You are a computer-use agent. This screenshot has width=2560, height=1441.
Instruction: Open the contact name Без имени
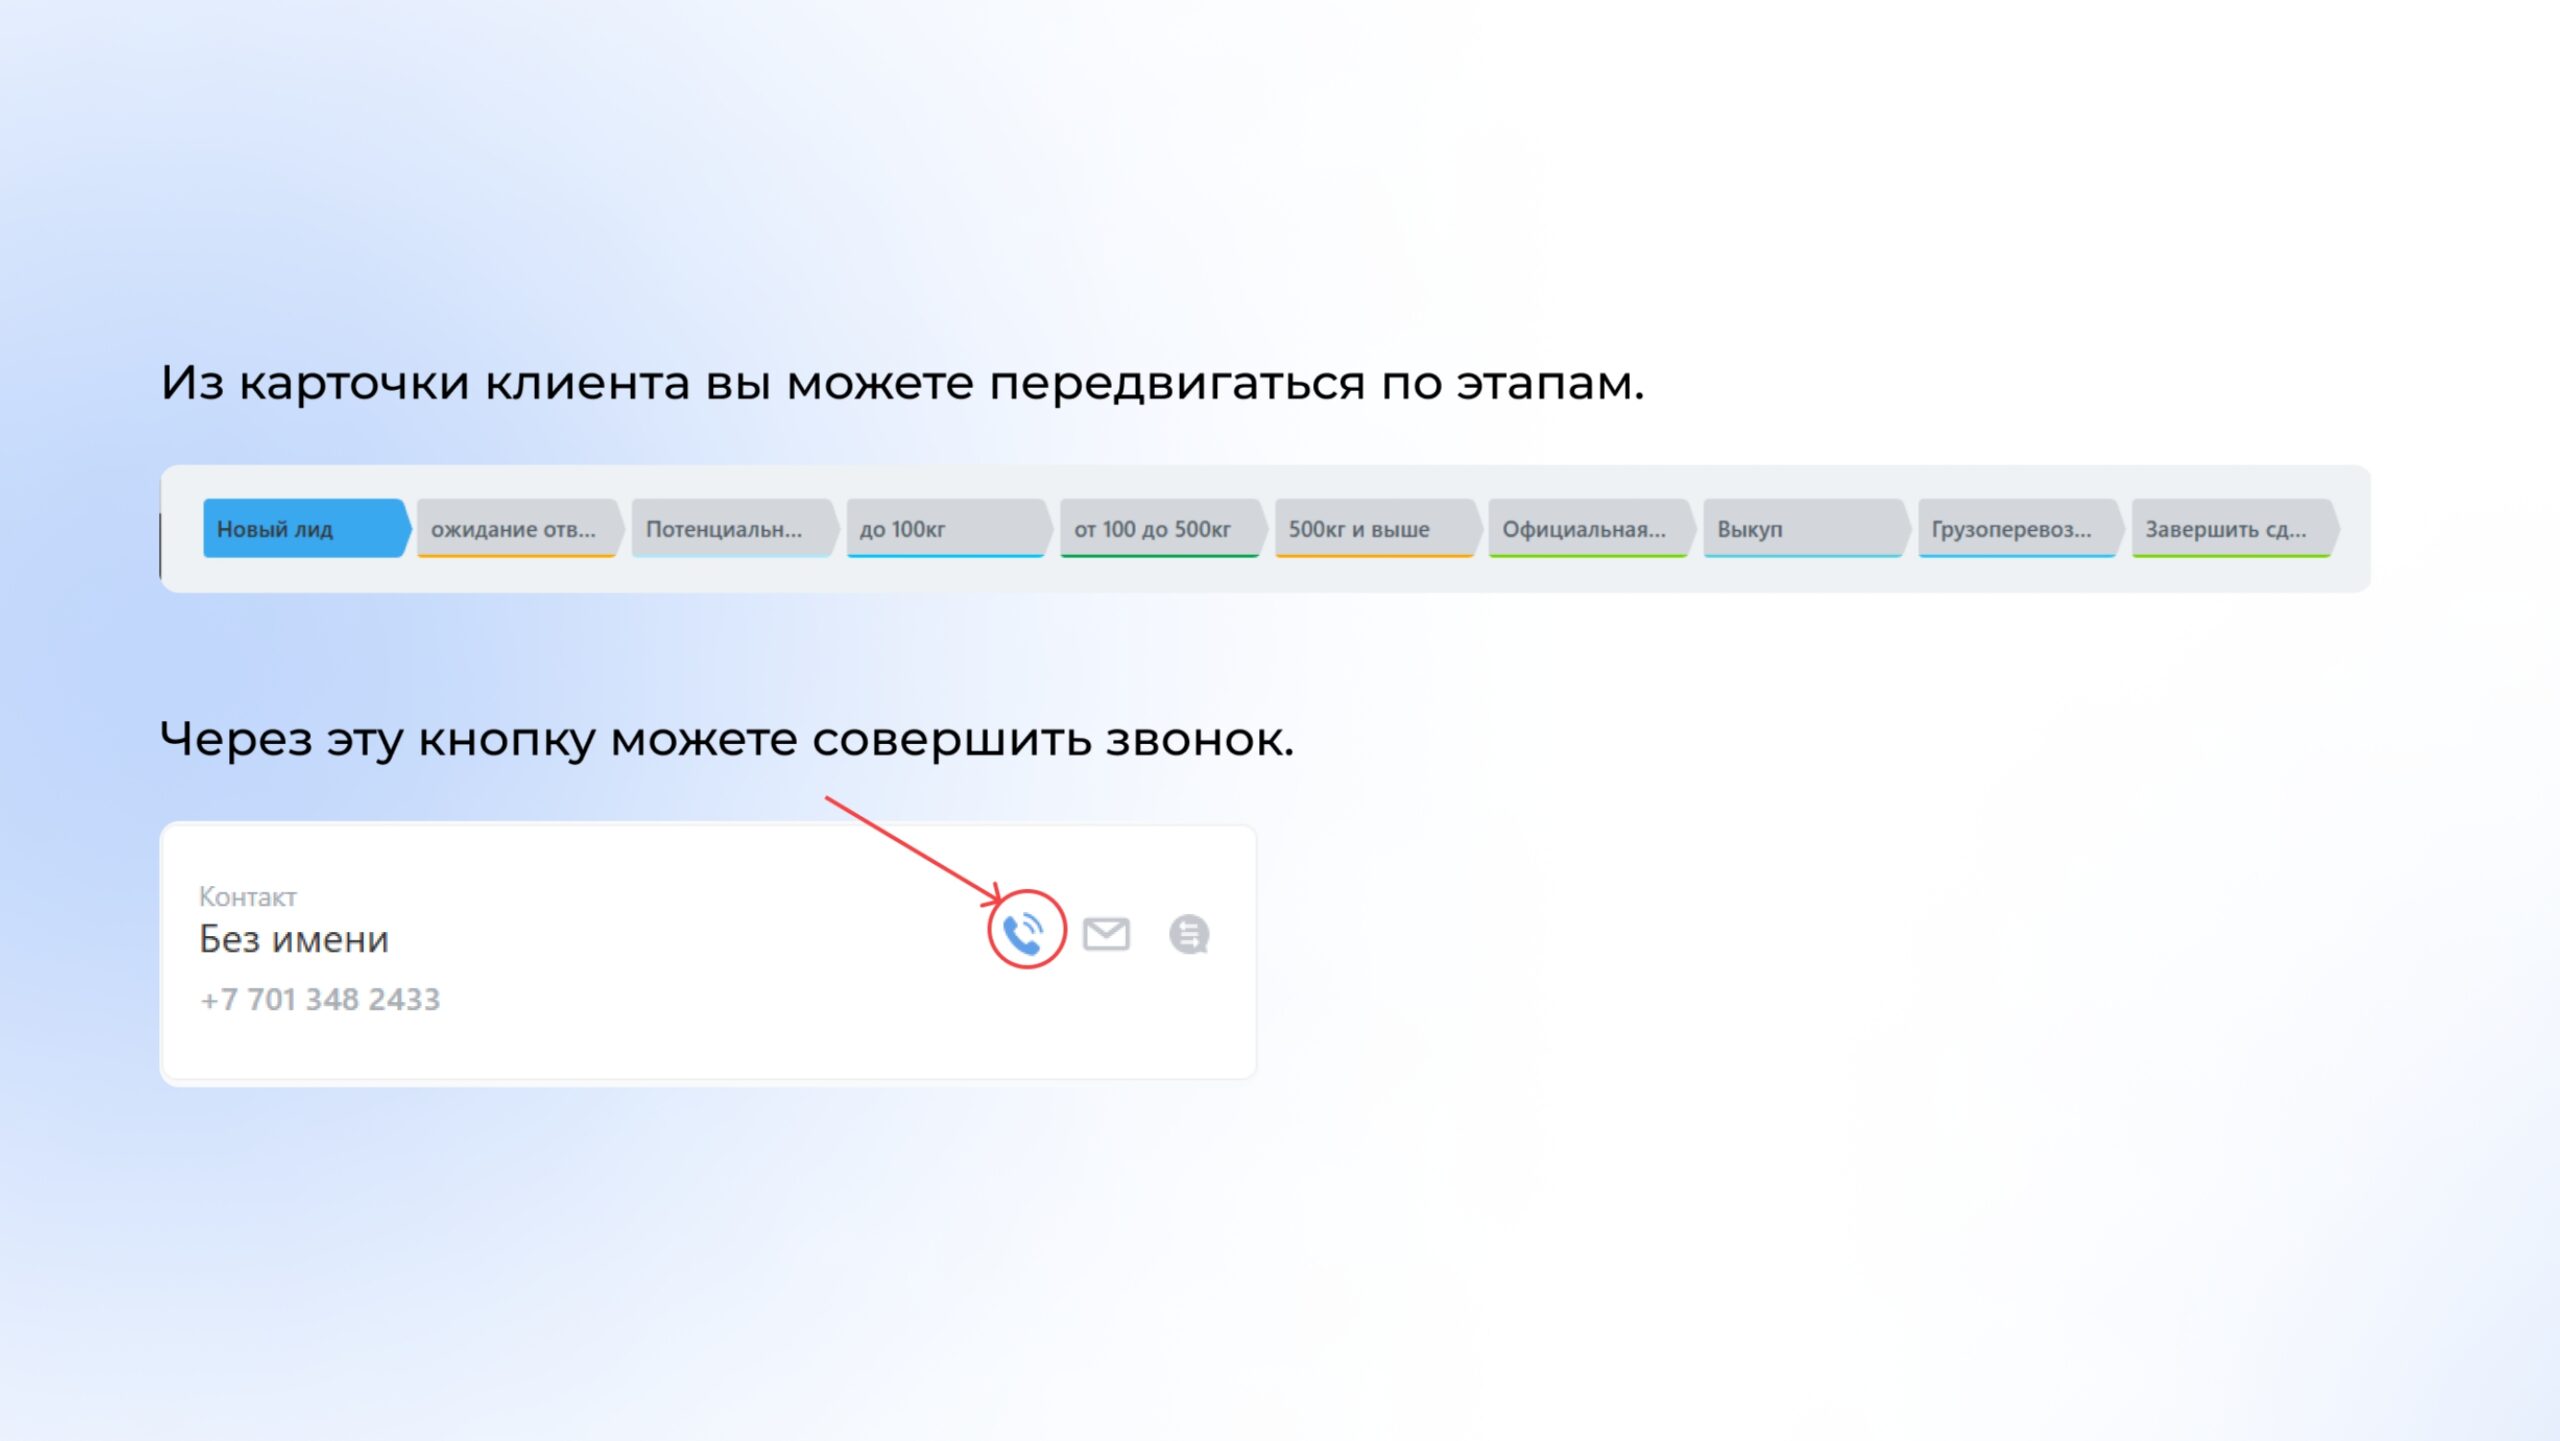[x=294, y=939]
